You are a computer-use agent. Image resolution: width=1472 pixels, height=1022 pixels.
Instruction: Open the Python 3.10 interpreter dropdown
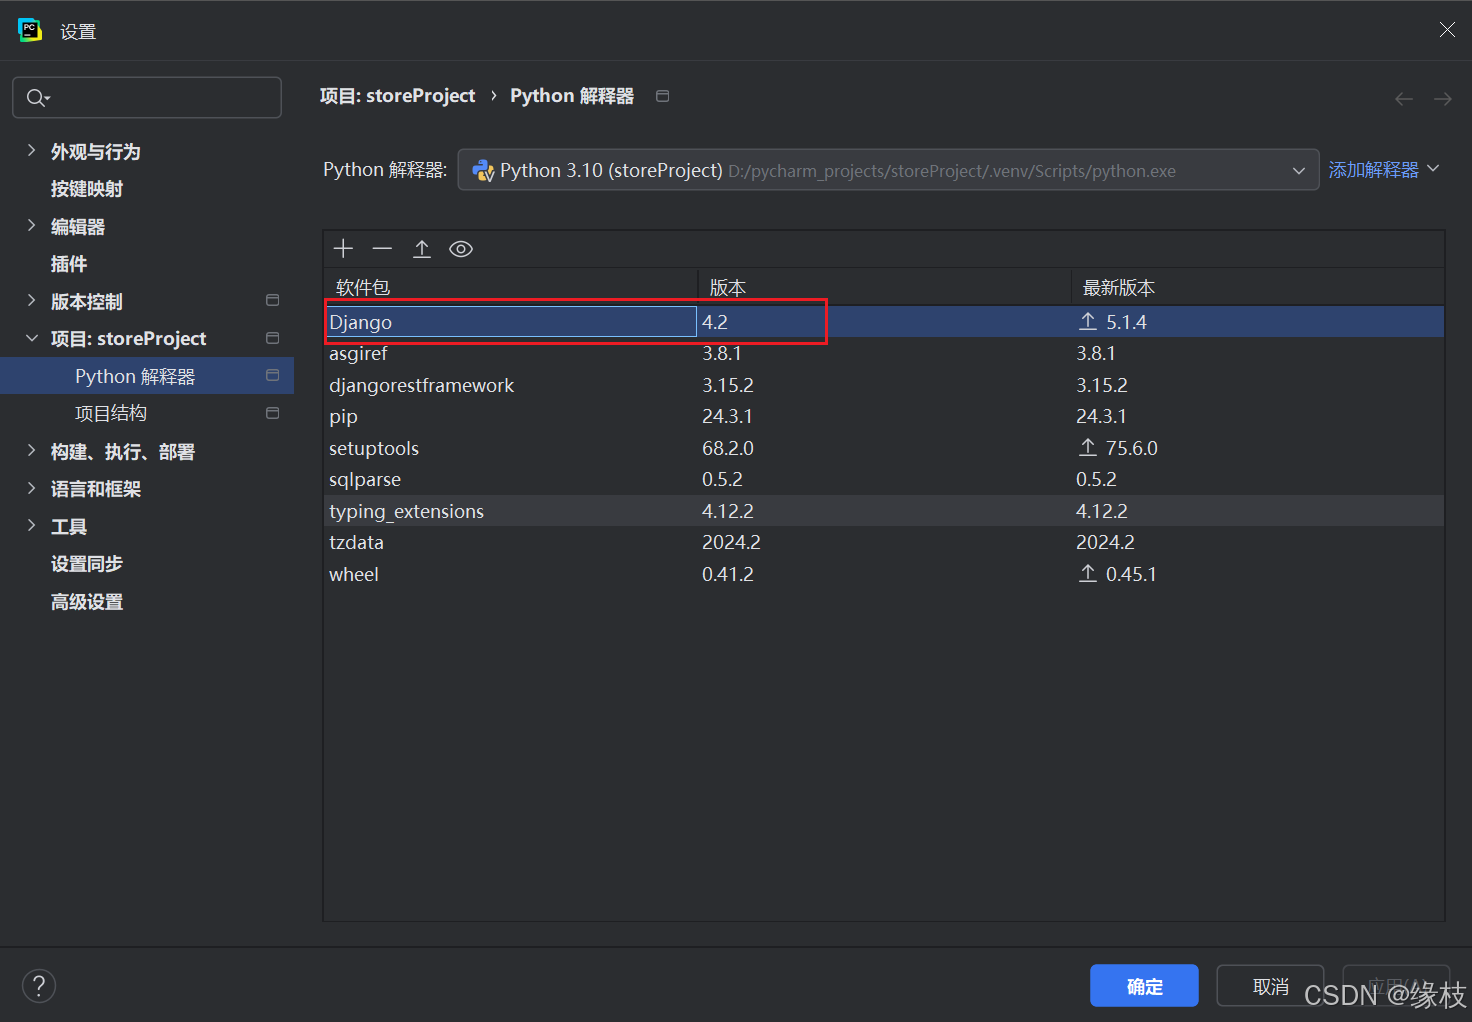click(x=1298, y=170)
